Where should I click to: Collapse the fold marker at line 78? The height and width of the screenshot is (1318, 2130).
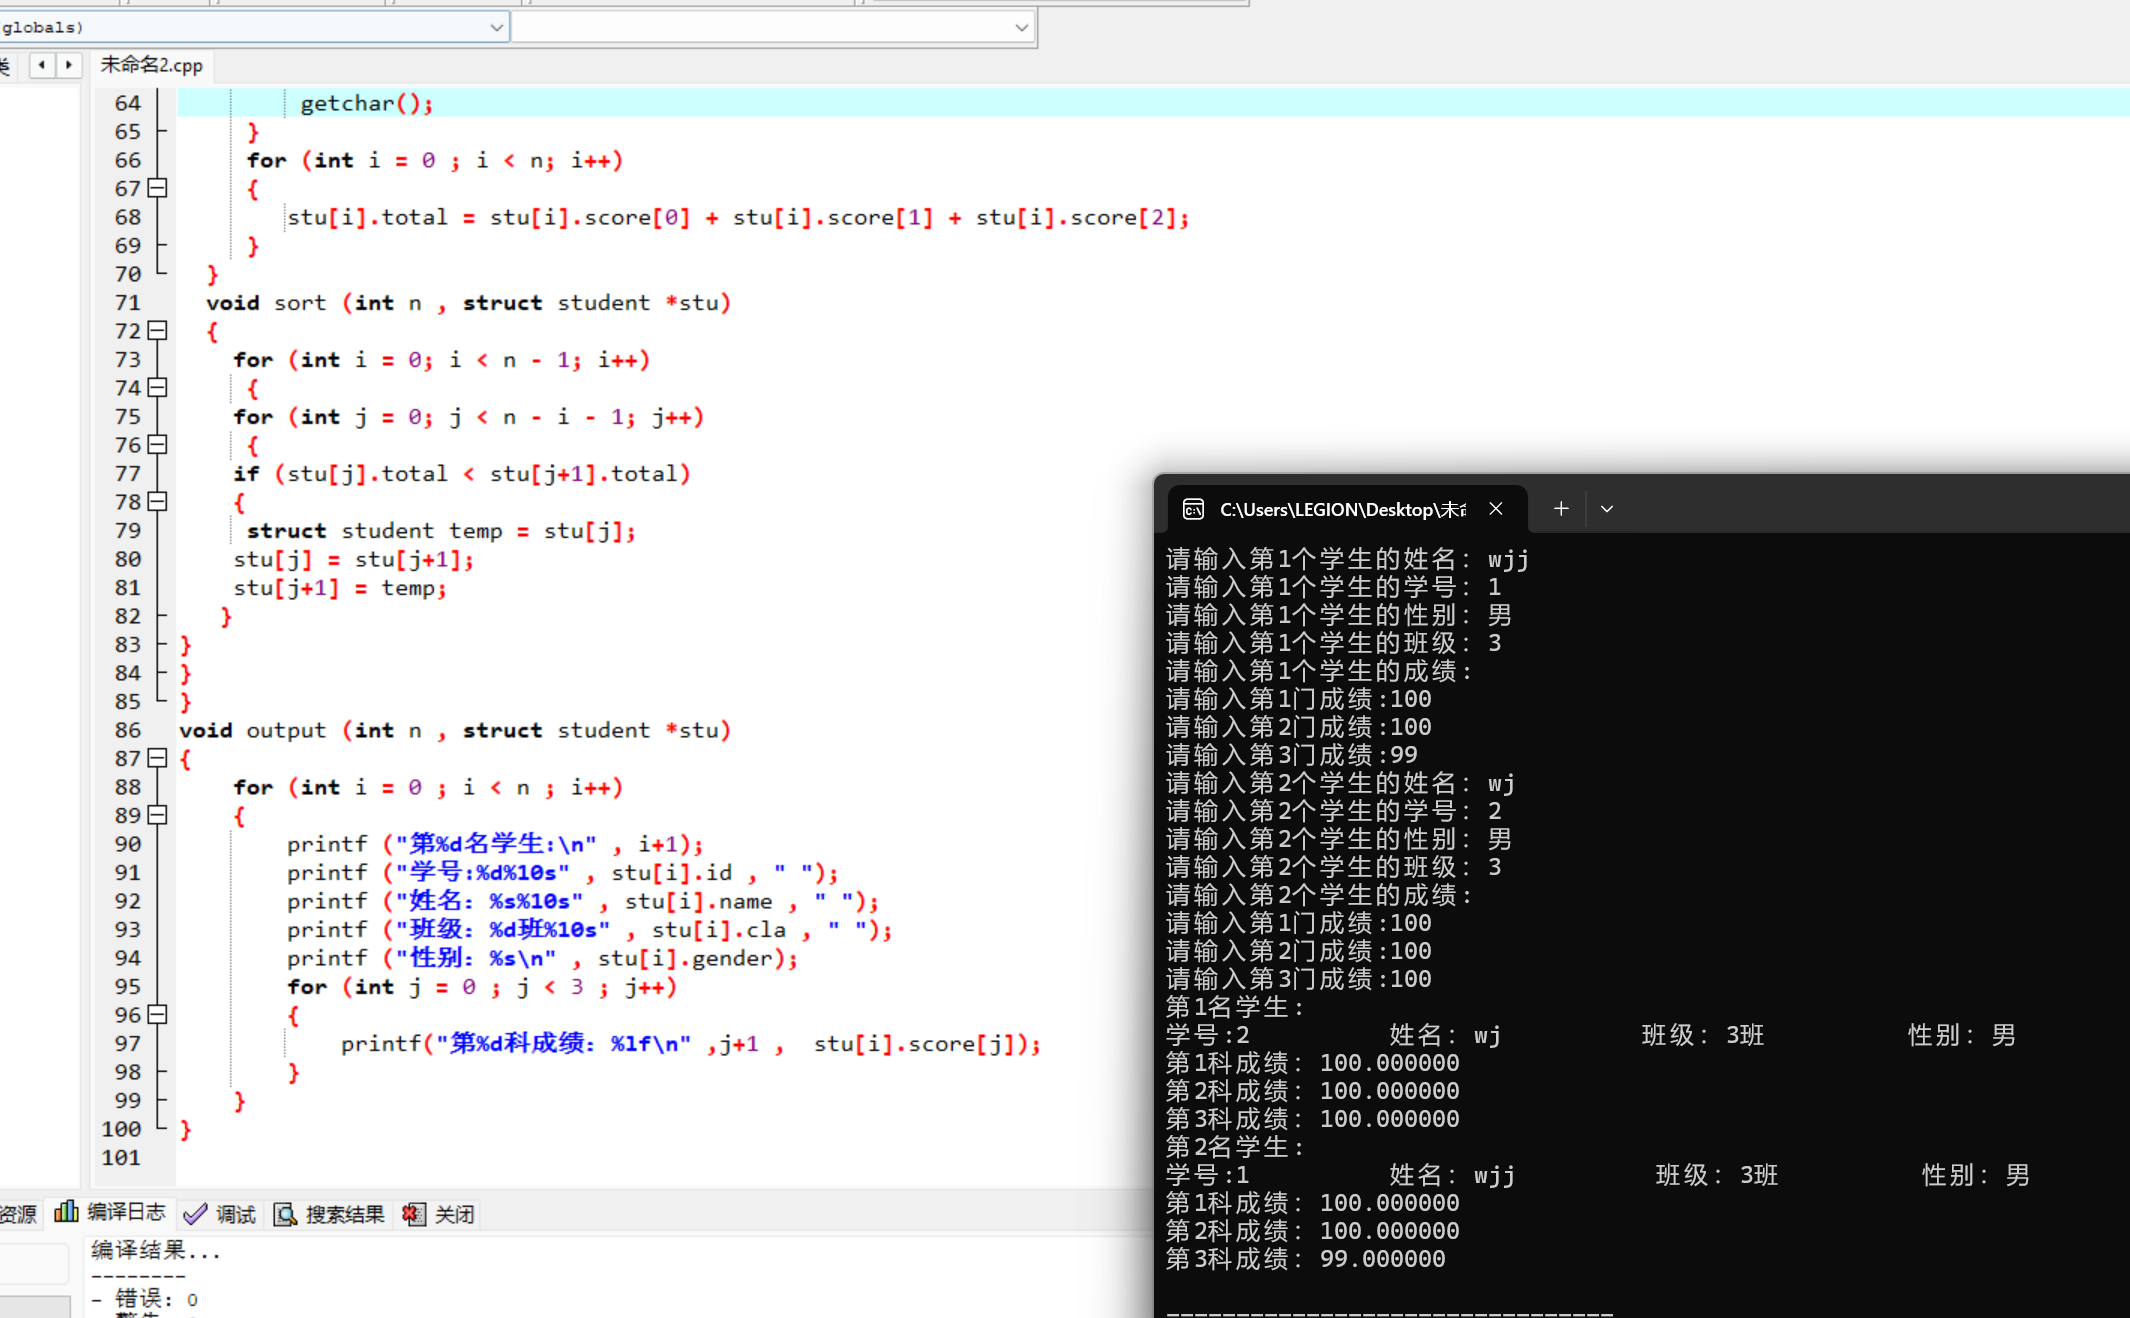(x=157, y=501)
